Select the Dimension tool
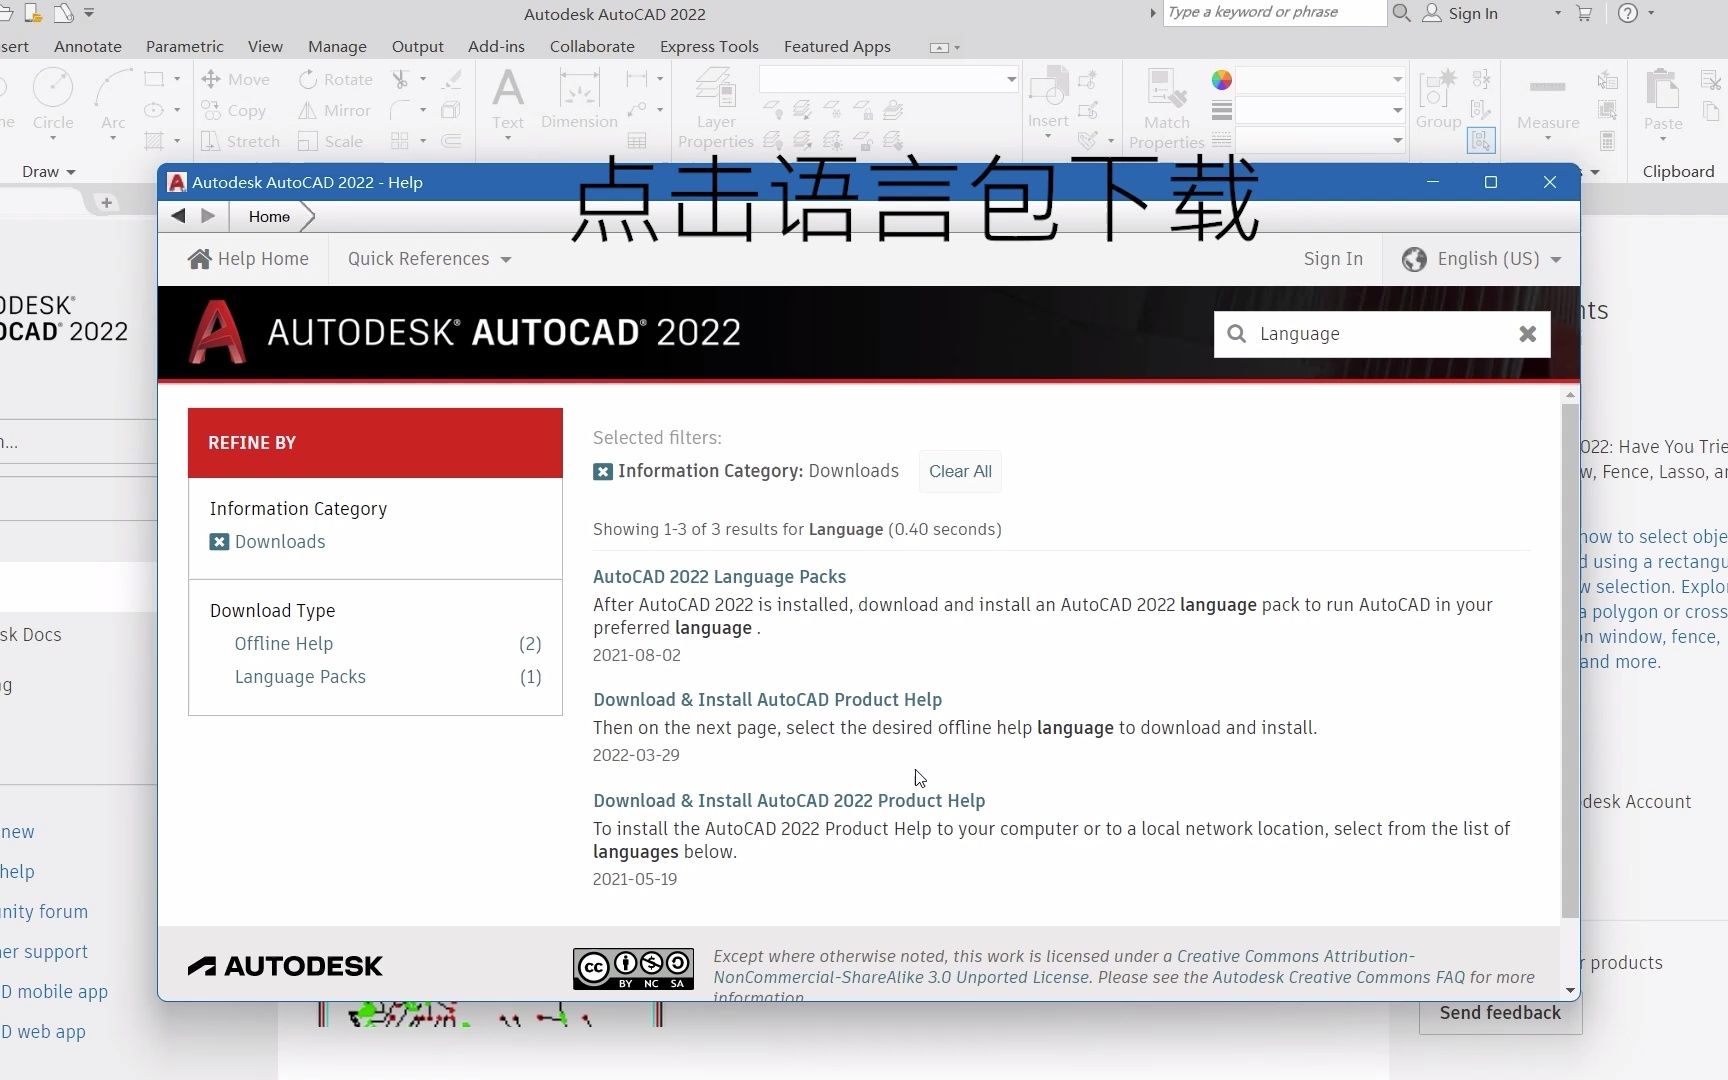Viewport: 1728px width, 1080px height. pos(579,98)
